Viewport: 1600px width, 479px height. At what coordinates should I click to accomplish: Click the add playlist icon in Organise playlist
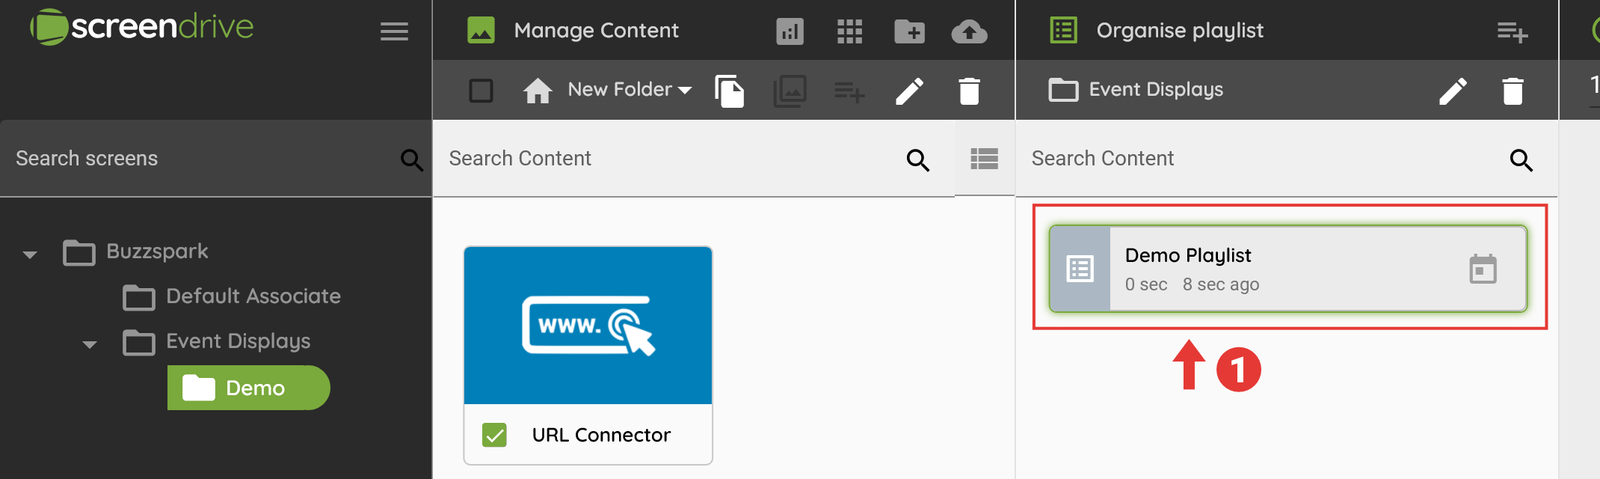click(x=1511, y=31)
